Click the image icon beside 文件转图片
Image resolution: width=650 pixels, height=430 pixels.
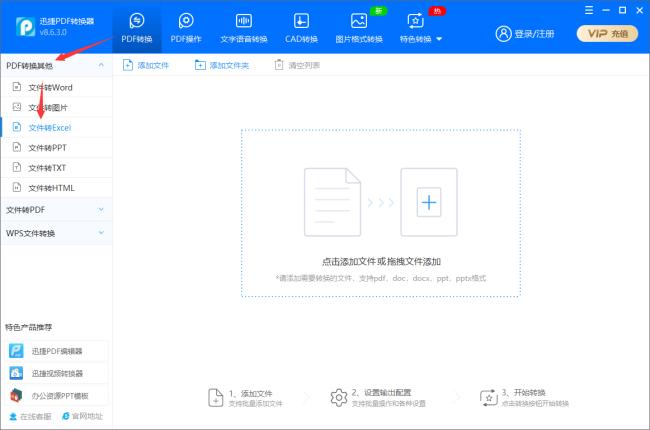pos(17,107)
